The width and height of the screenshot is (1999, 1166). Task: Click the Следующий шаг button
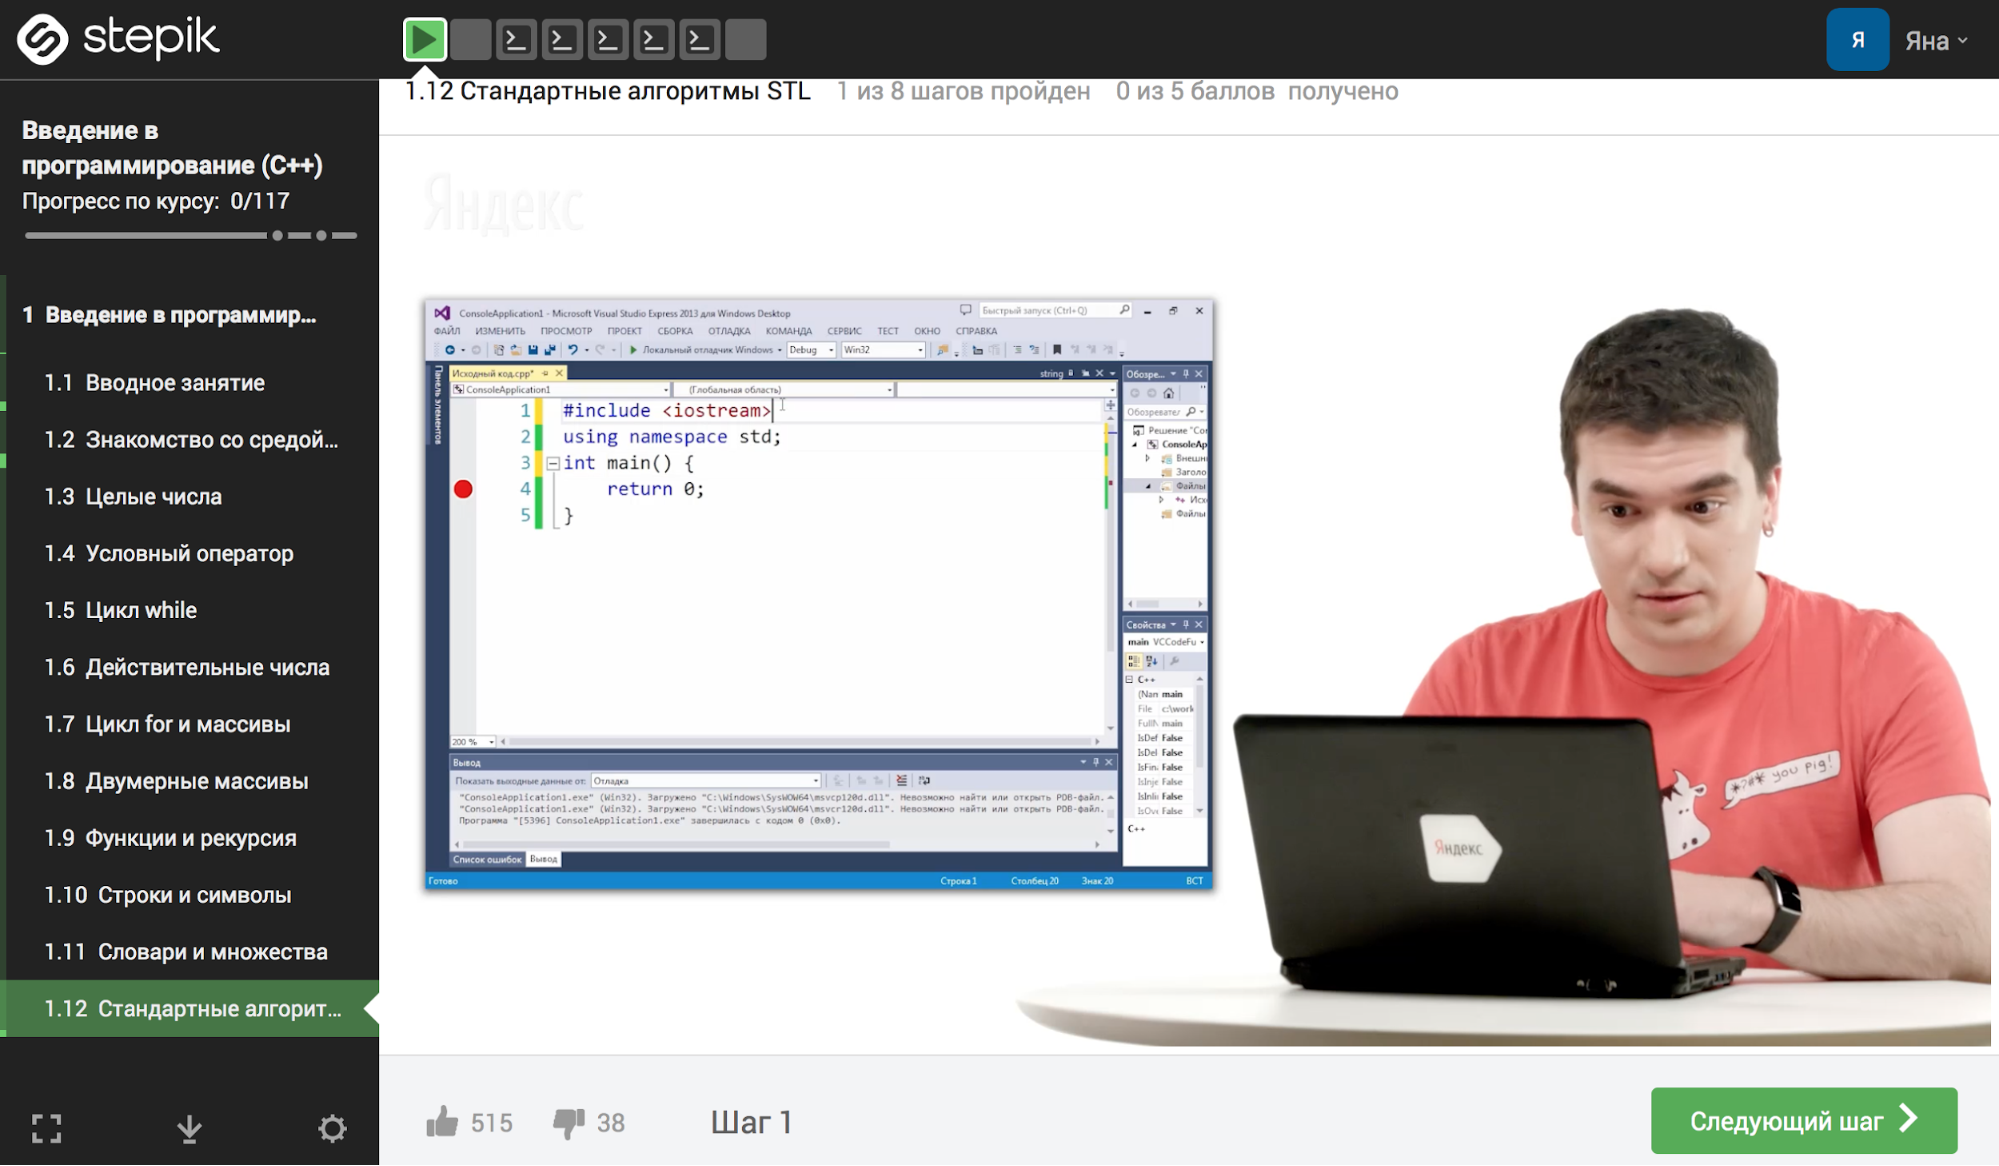tap(1803, 1121)
